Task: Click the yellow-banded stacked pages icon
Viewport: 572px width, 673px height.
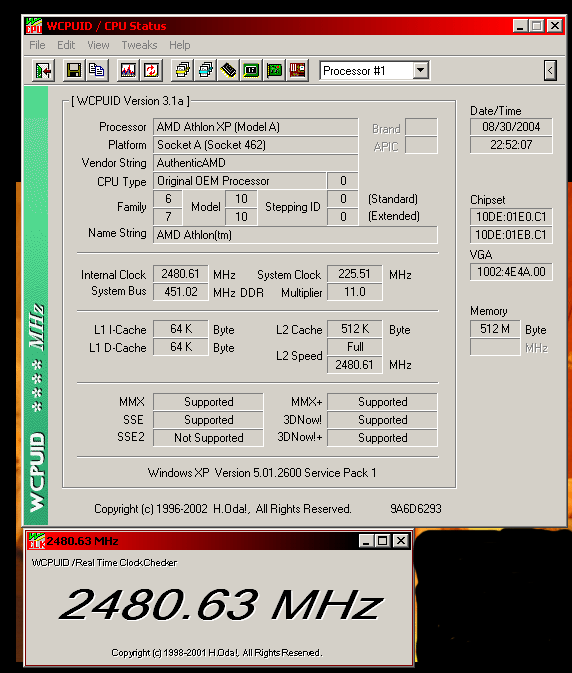Action: [x=182, y=70]
